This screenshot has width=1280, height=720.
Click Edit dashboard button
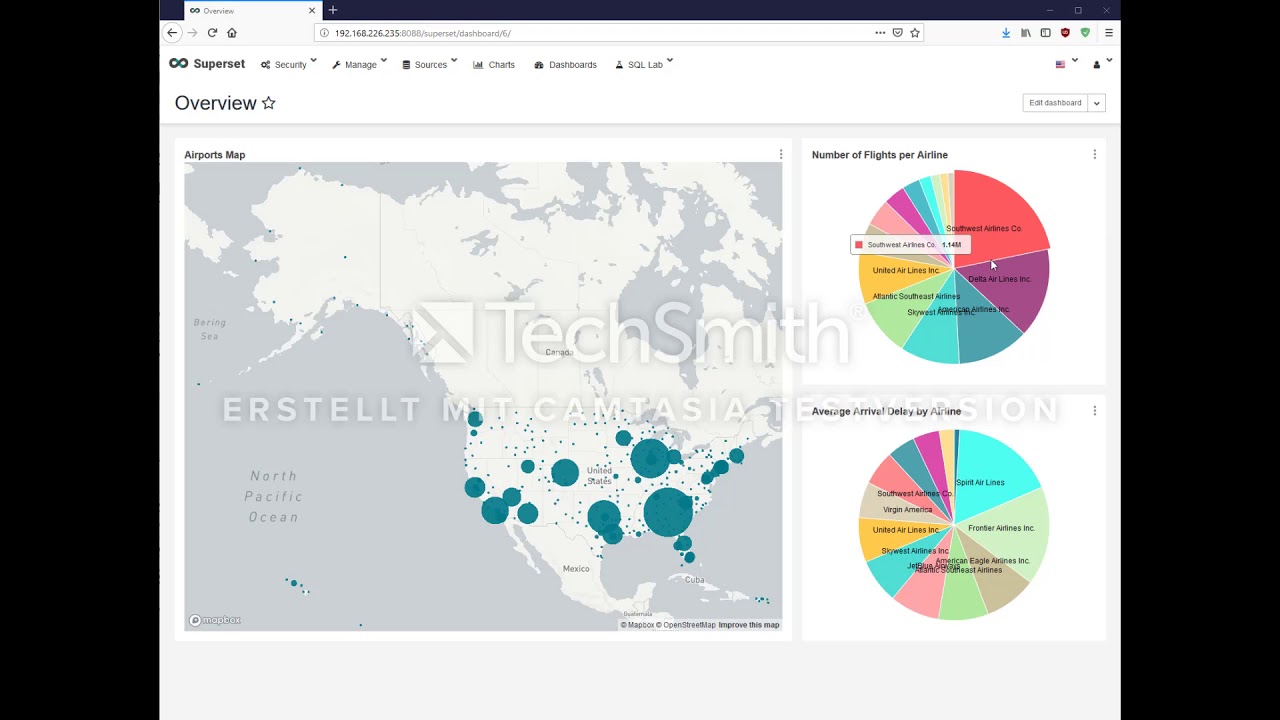[1055, 103]
